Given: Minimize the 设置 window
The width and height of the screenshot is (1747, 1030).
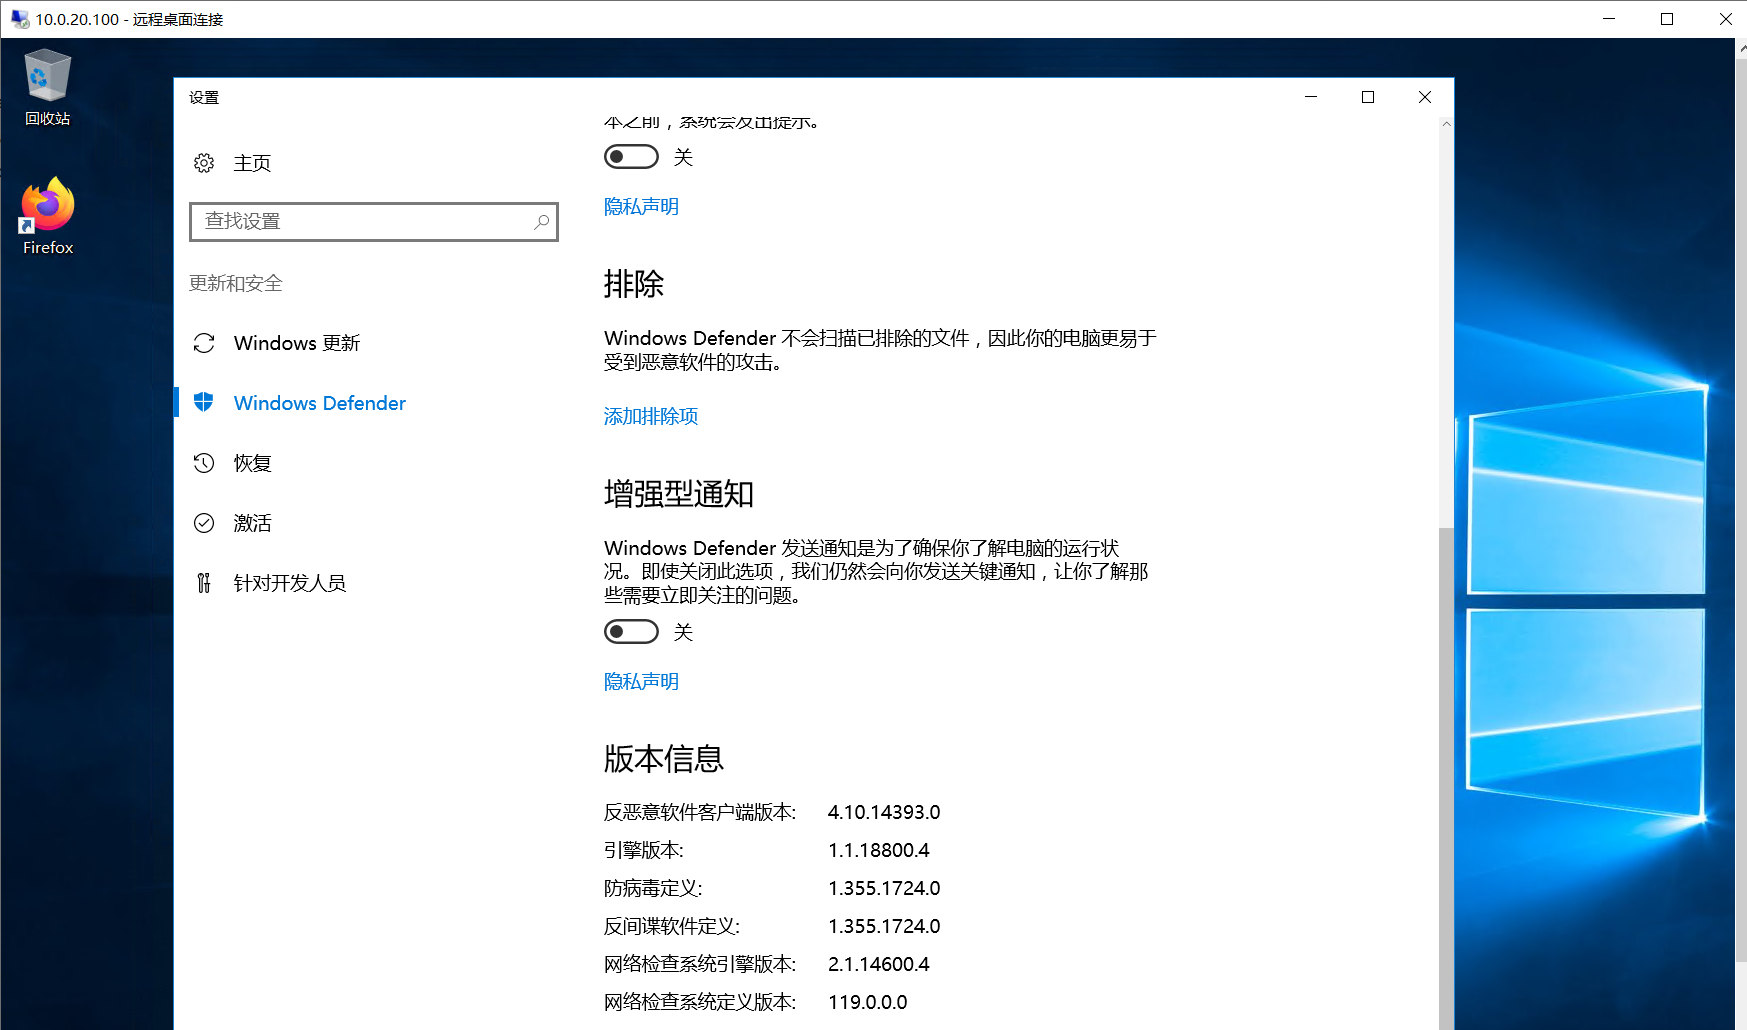Looking at the screenshot, I should click(x=1311, y=97).
